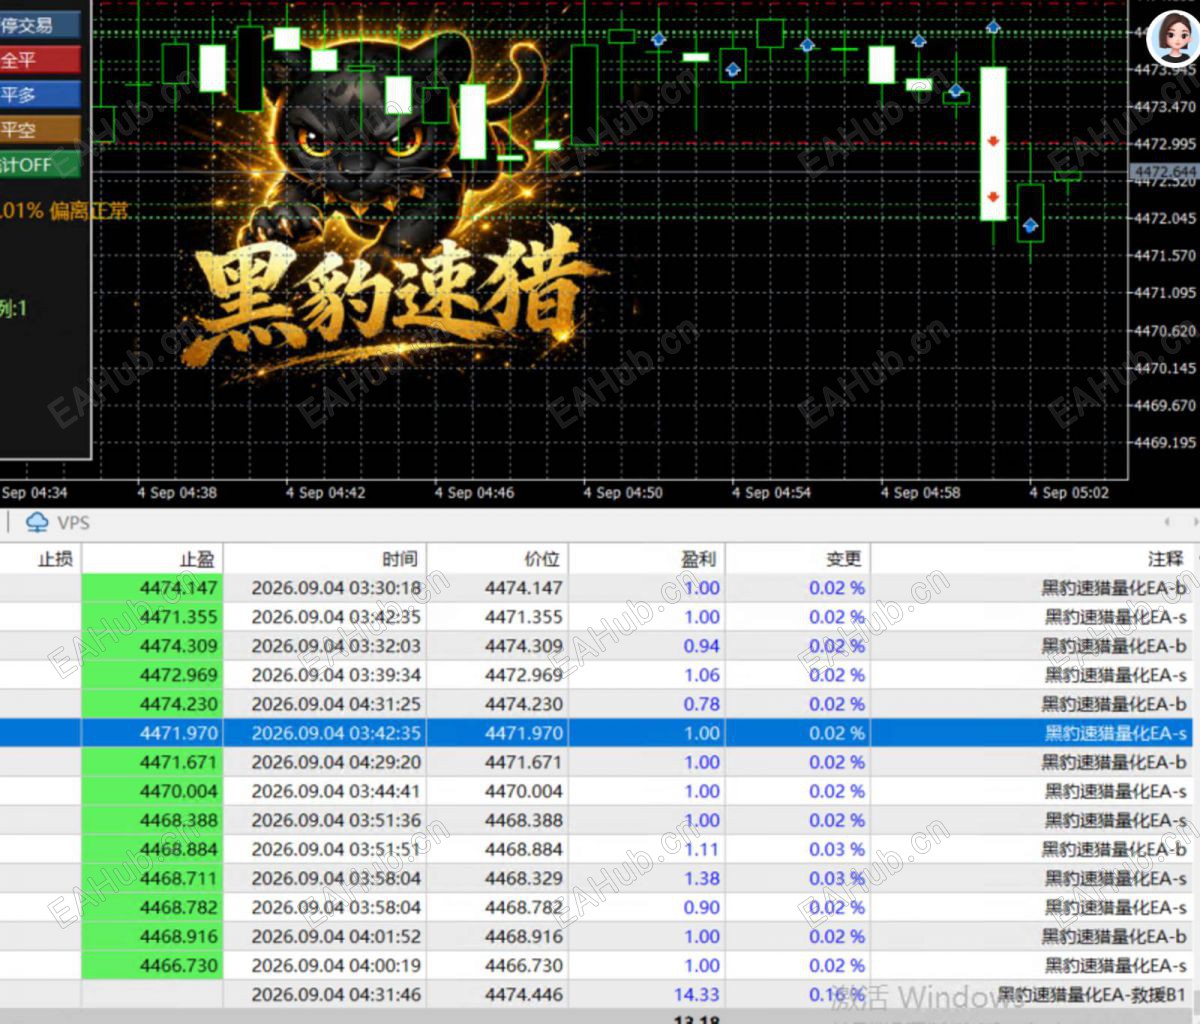Click the 4 Sep 04:38 time-axis label
1200x1024 pixels.
[177, 492]
